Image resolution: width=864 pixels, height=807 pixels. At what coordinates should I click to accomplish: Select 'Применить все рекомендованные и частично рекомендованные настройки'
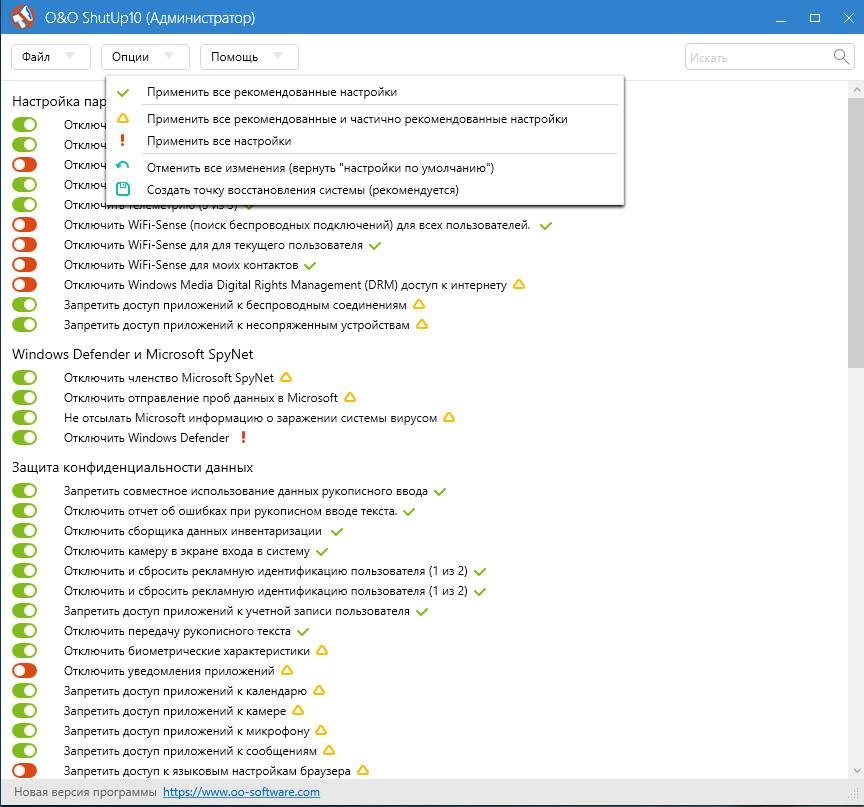tap(365, 118)
